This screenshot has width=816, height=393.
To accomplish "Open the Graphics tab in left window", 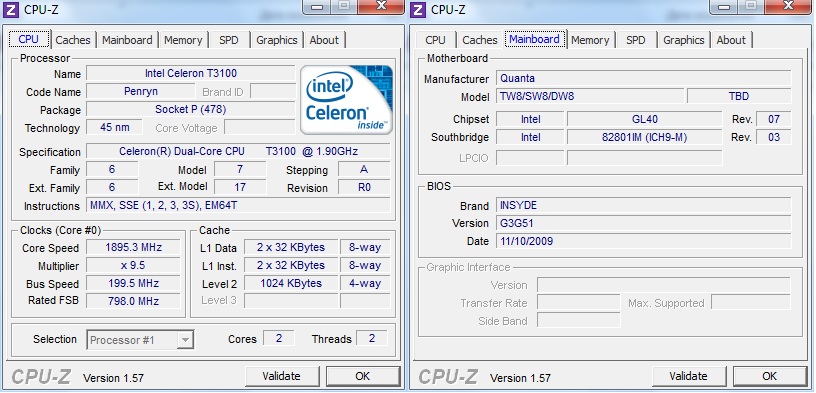I will [x=277, y=40].
